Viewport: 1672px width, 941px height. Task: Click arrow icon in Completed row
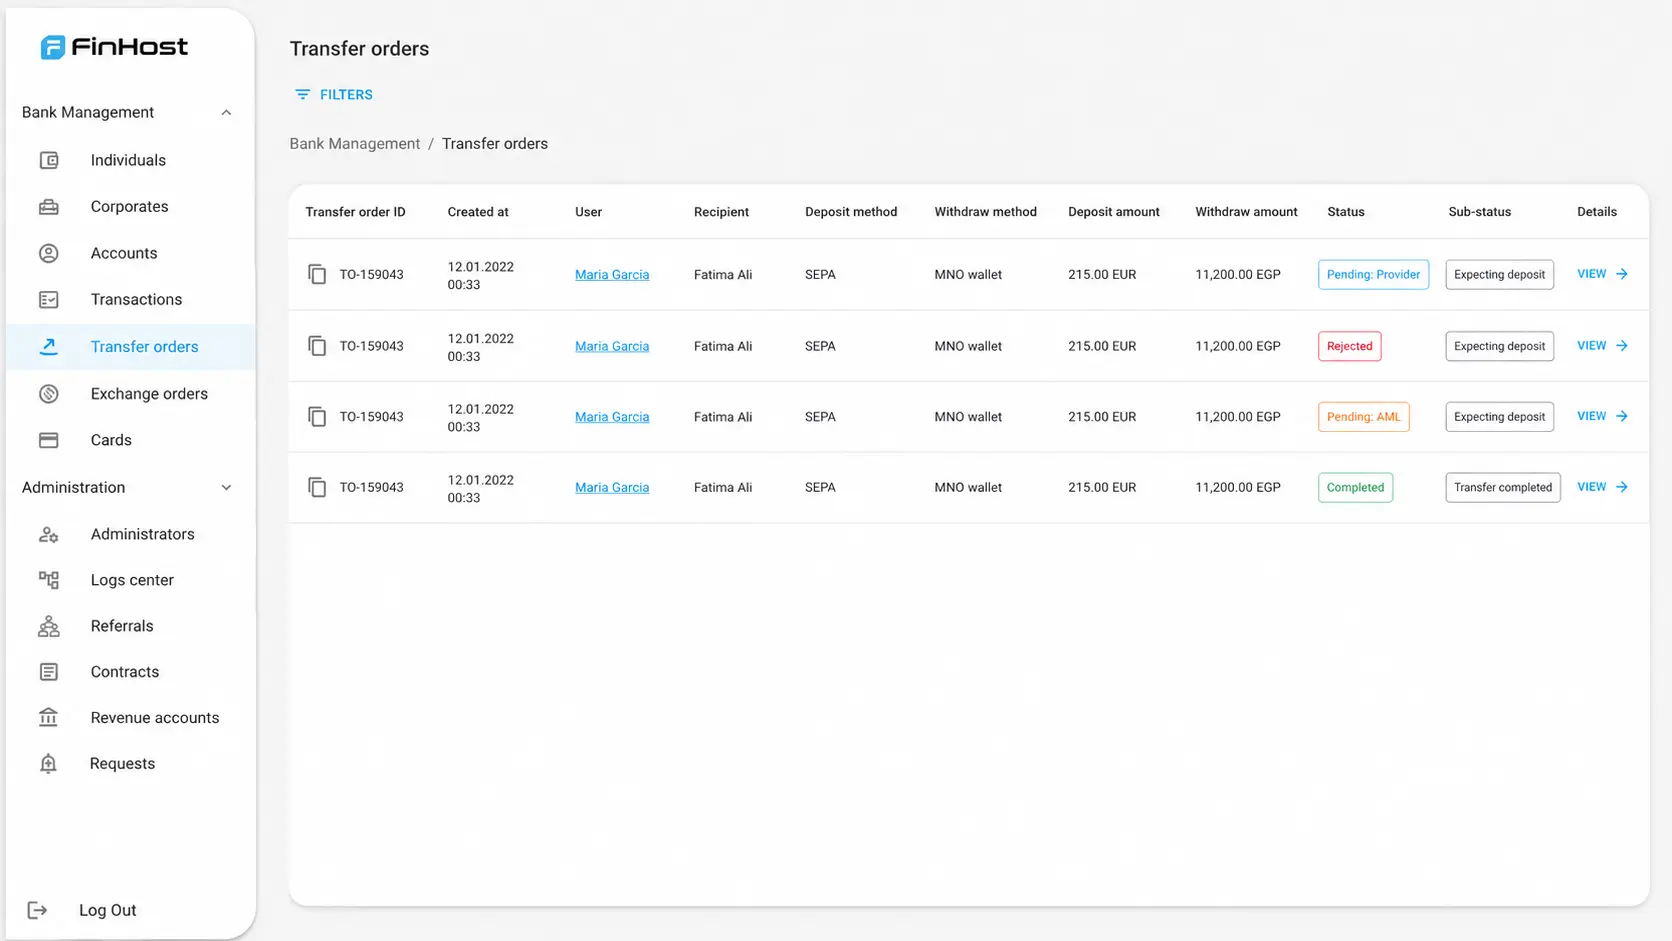point(1622,487)
